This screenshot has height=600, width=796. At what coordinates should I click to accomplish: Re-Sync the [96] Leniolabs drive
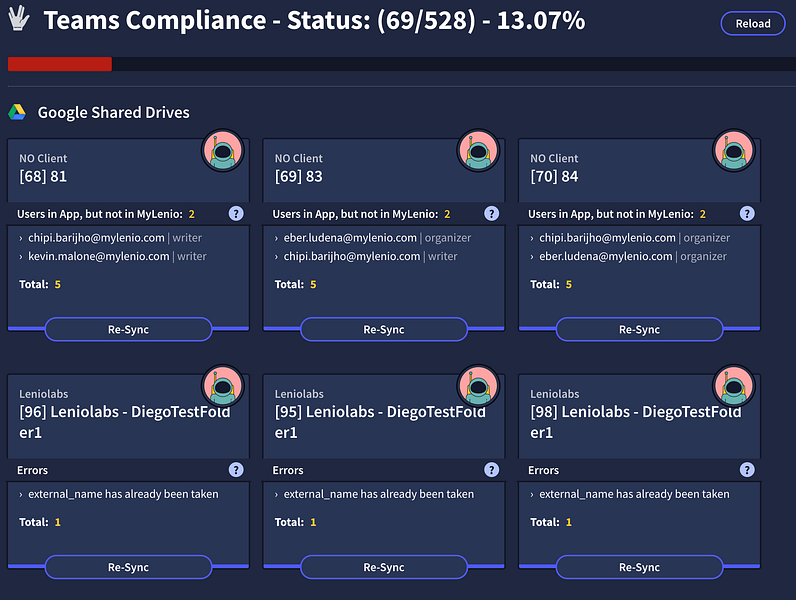tap(128, 567)
